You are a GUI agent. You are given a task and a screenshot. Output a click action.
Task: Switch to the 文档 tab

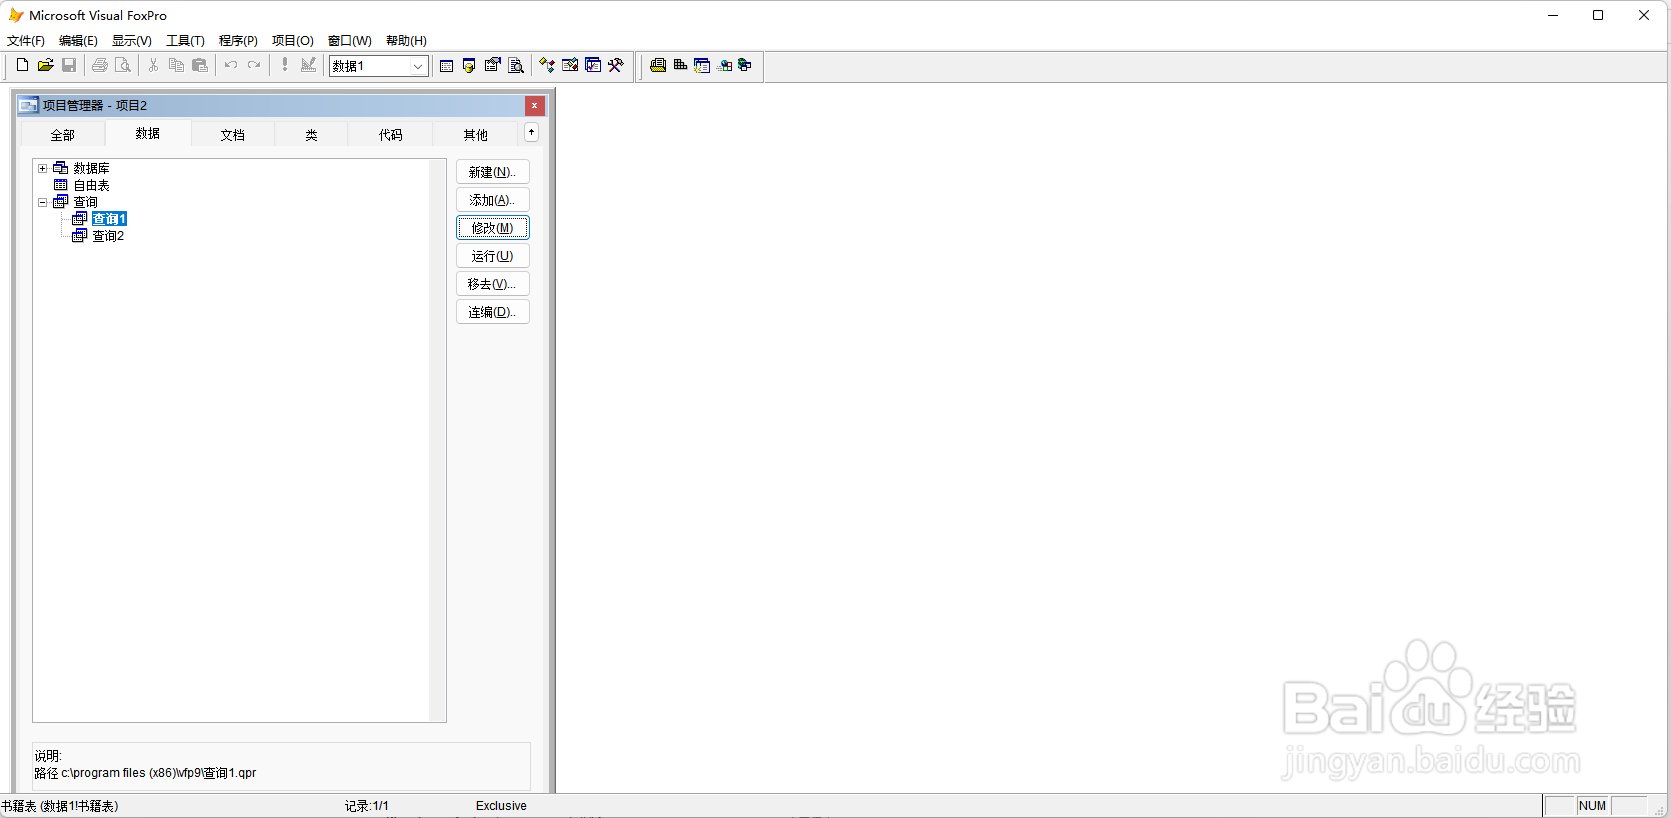[233, 135]
